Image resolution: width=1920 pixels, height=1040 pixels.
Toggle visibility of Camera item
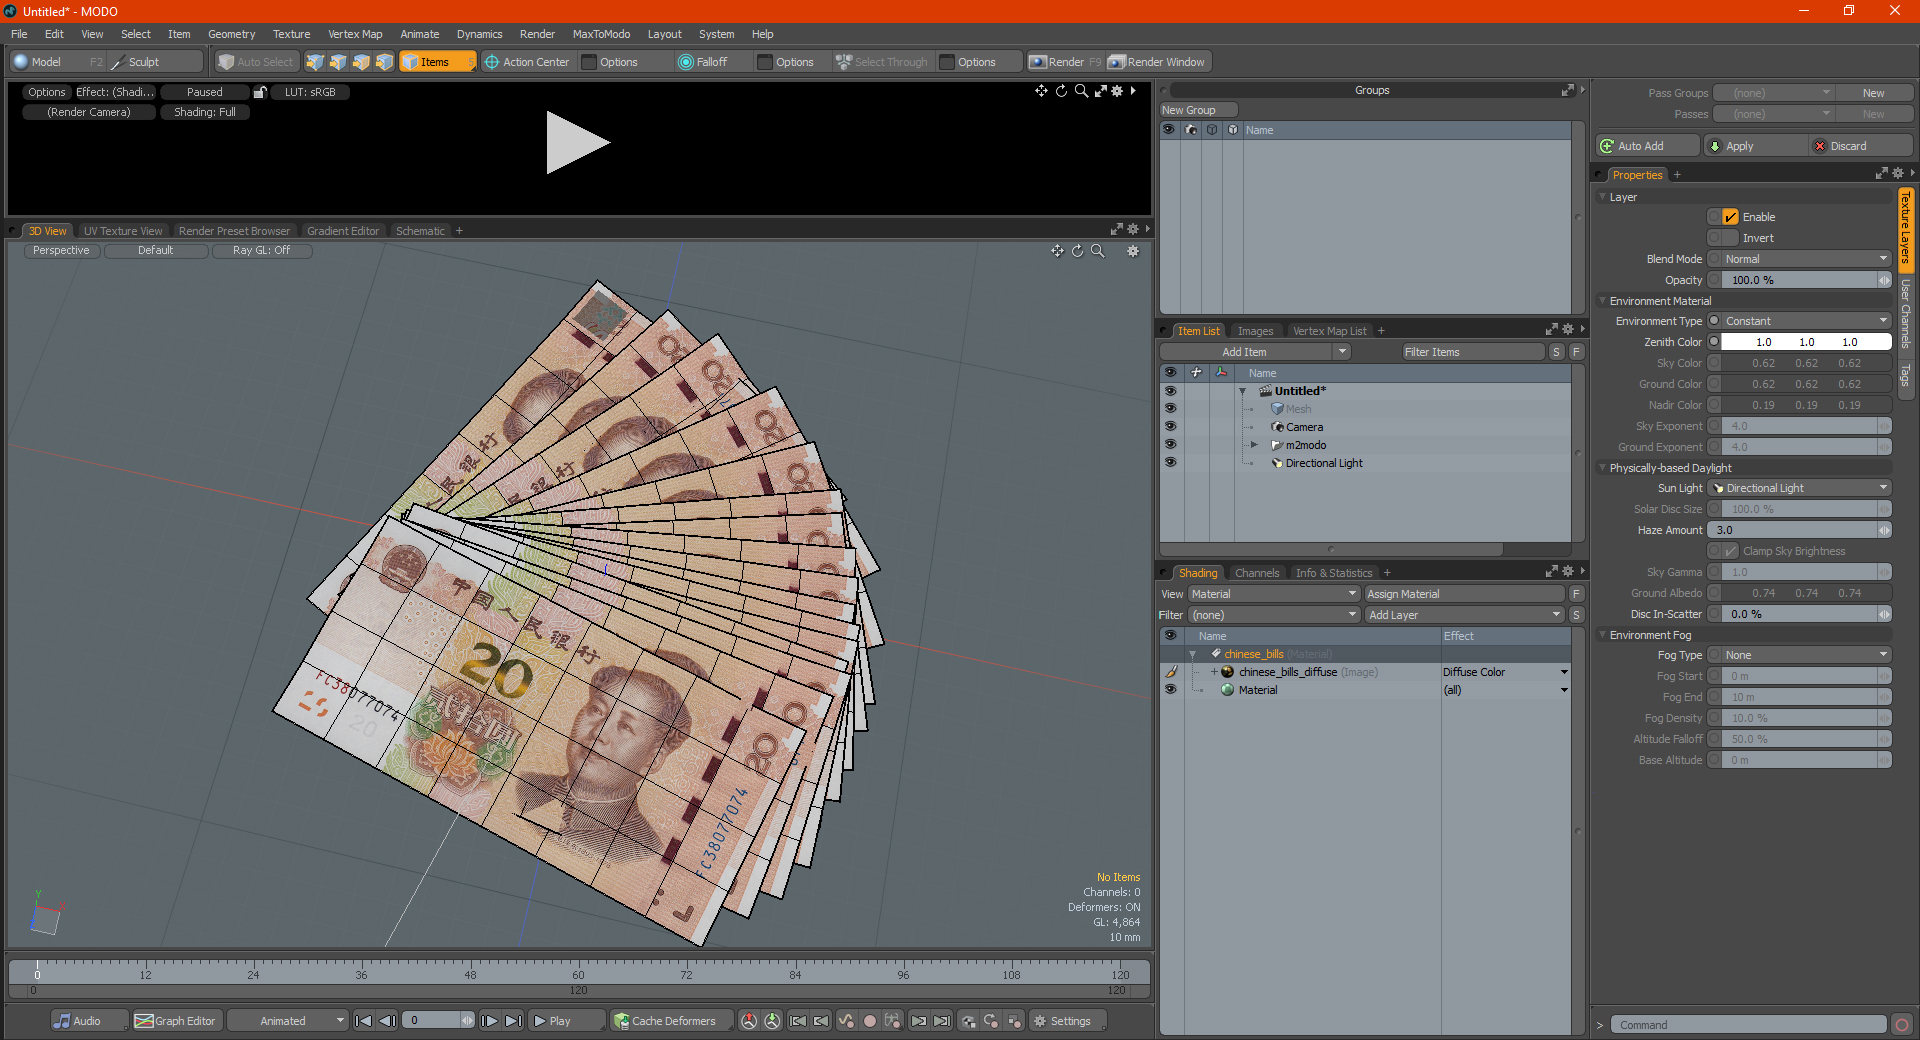[x=1170, y=427]
